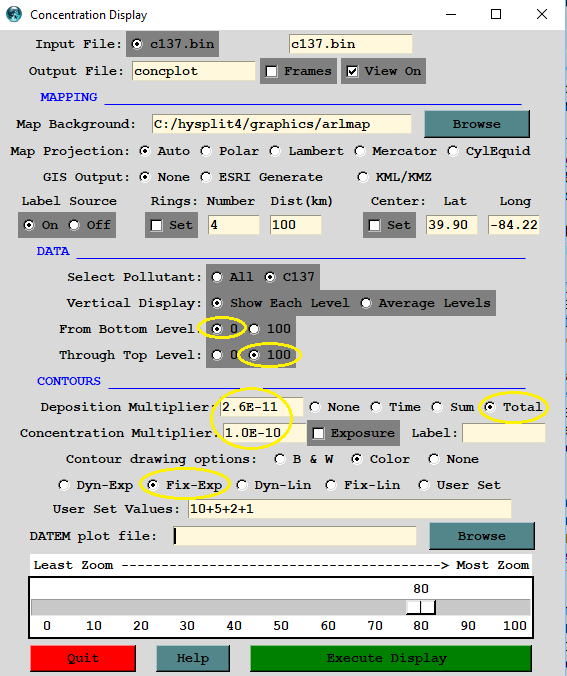Choose the Sum deposition option

tap(437, 407)
